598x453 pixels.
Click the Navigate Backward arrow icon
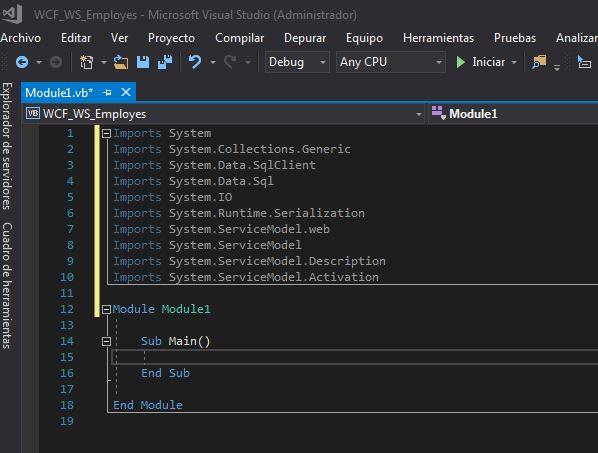click(x=22, y=62)
